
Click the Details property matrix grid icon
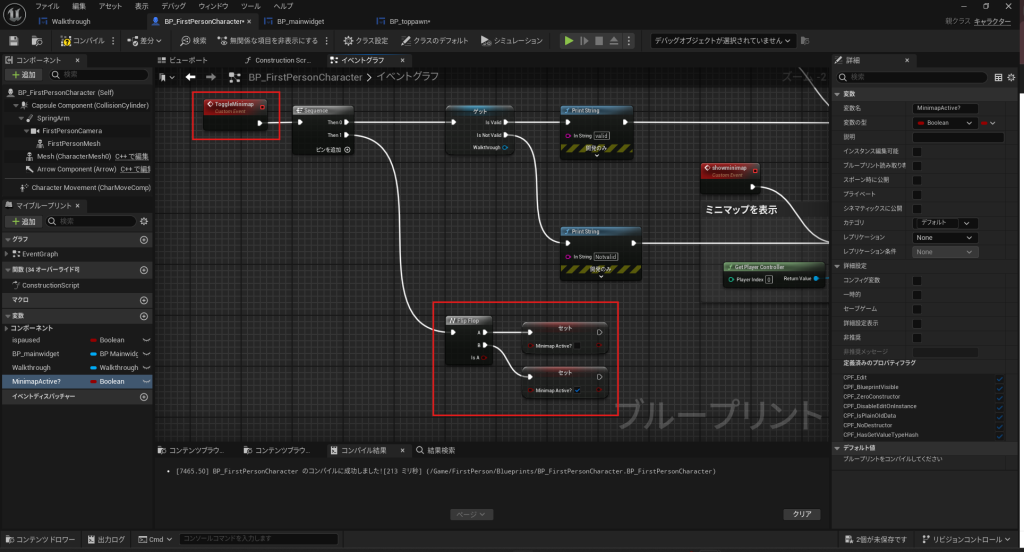[x=997, y=77]
